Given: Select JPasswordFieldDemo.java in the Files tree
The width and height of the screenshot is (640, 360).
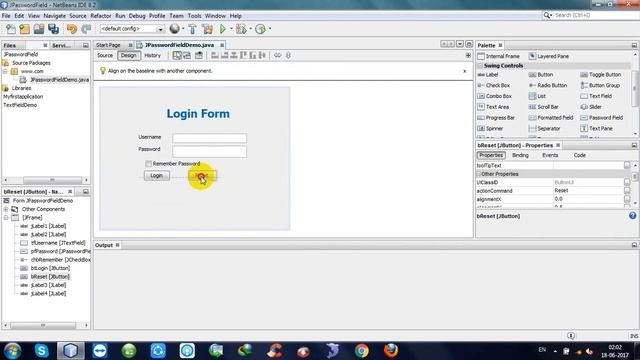Looking at the screenshot, I should [x=60, y=80].
